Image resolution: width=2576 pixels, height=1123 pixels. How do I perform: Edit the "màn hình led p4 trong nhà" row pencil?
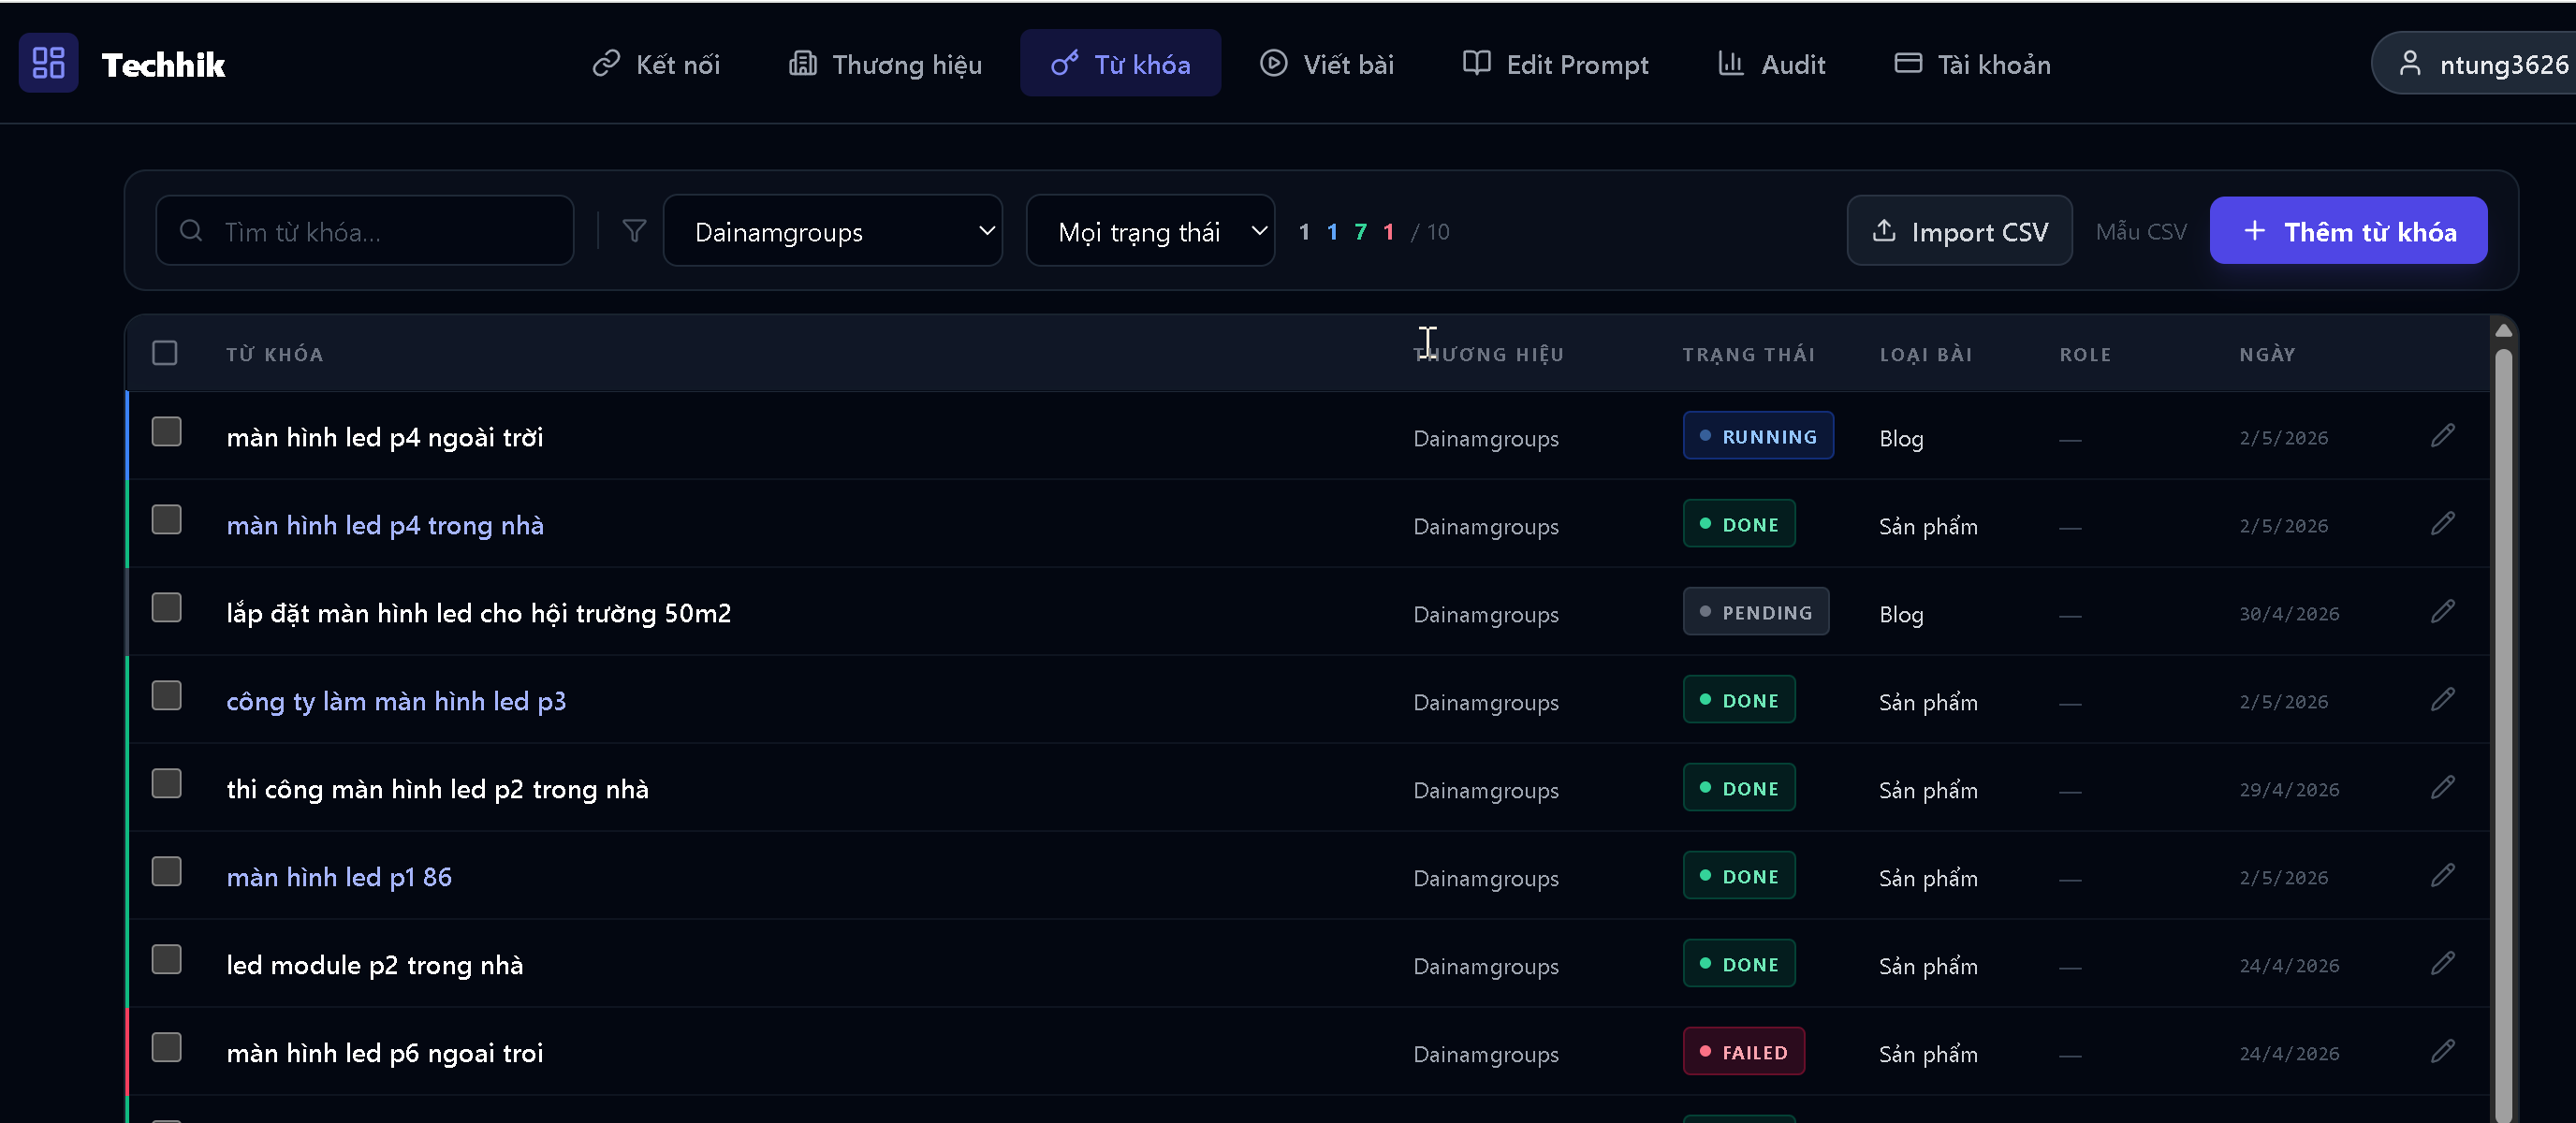pos(2442,524)
